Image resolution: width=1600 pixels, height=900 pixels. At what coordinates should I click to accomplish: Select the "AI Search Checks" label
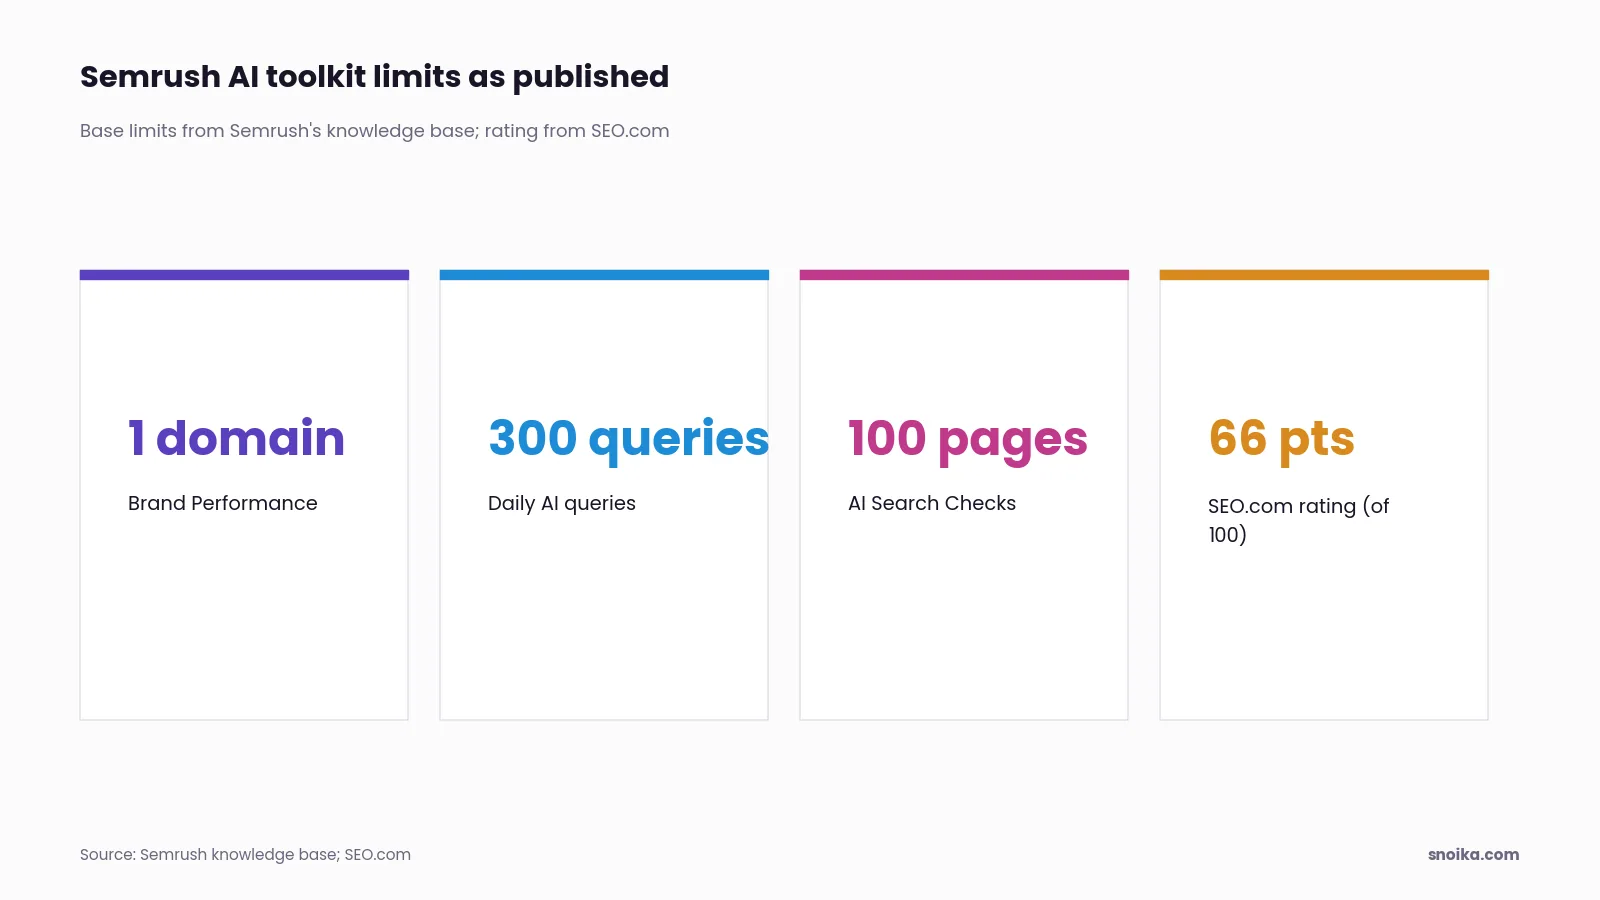931,503
